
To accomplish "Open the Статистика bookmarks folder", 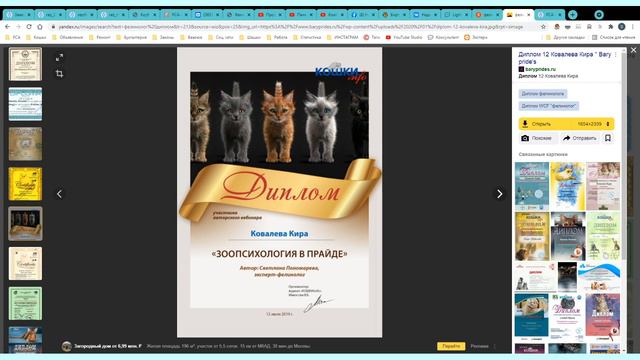I will point(307,37).
